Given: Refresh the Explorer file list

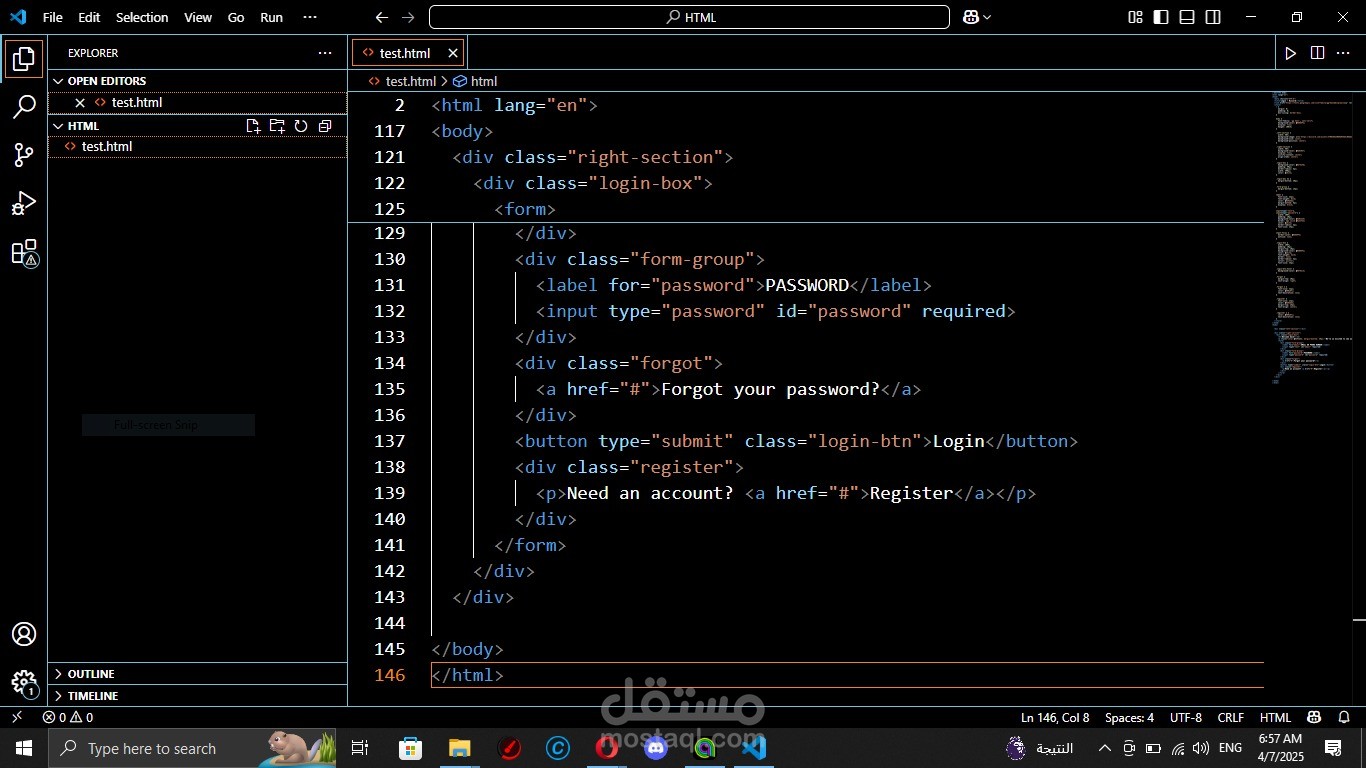Looking at the screenshot, I should point(301,126).
